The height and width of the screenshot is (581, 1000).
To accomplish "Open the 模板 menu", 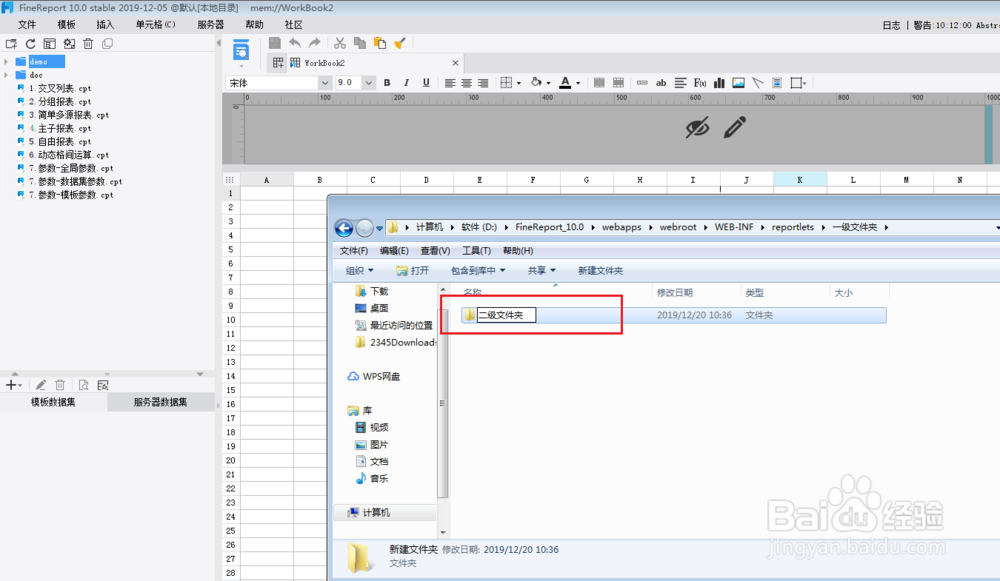I will coord(66,25).
